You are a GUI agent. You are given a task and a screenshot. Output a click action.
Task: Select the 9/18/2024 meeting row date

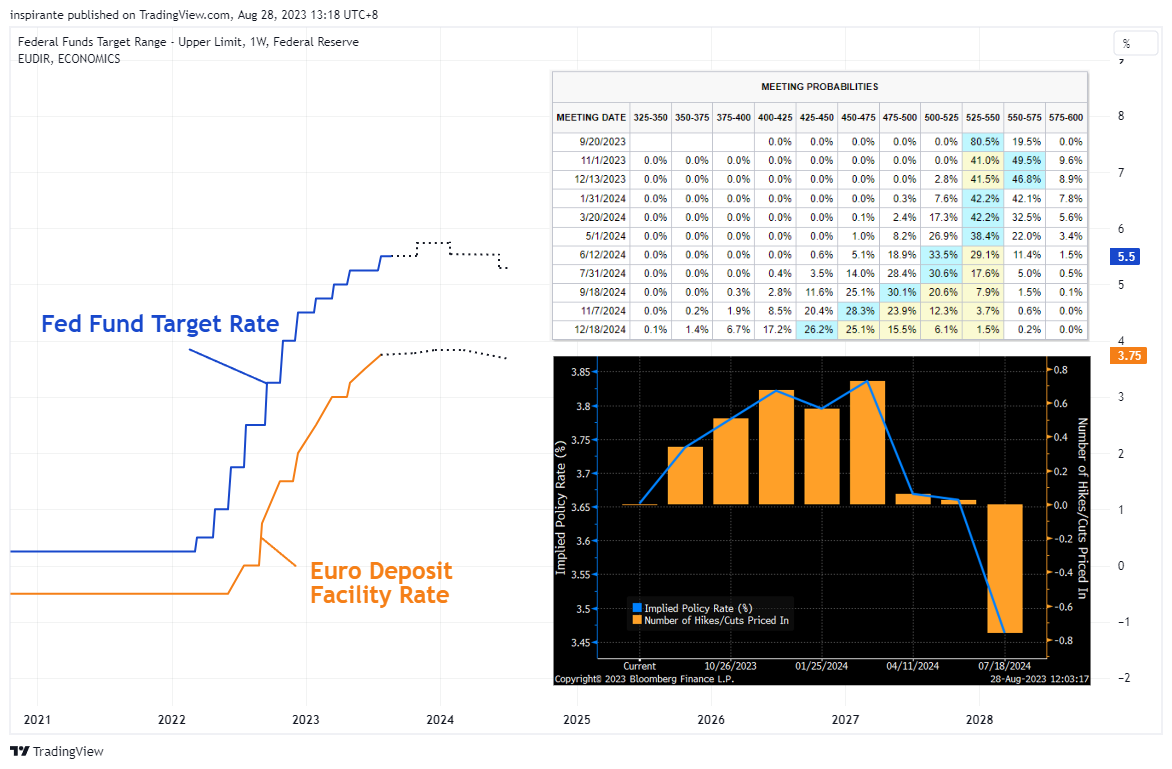[x=602, y=291]
